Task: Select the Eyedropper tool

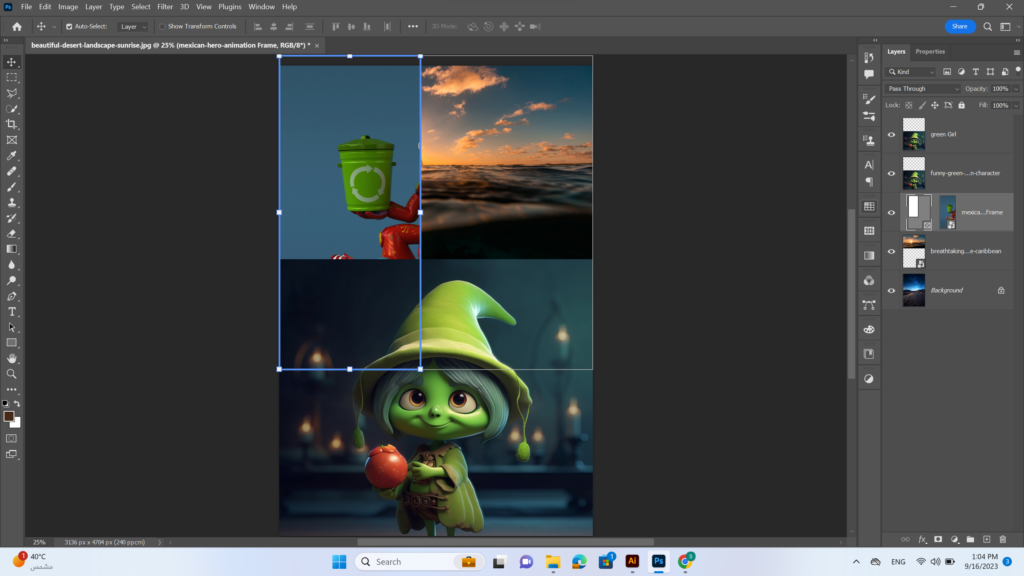Action: pos(12,155)
